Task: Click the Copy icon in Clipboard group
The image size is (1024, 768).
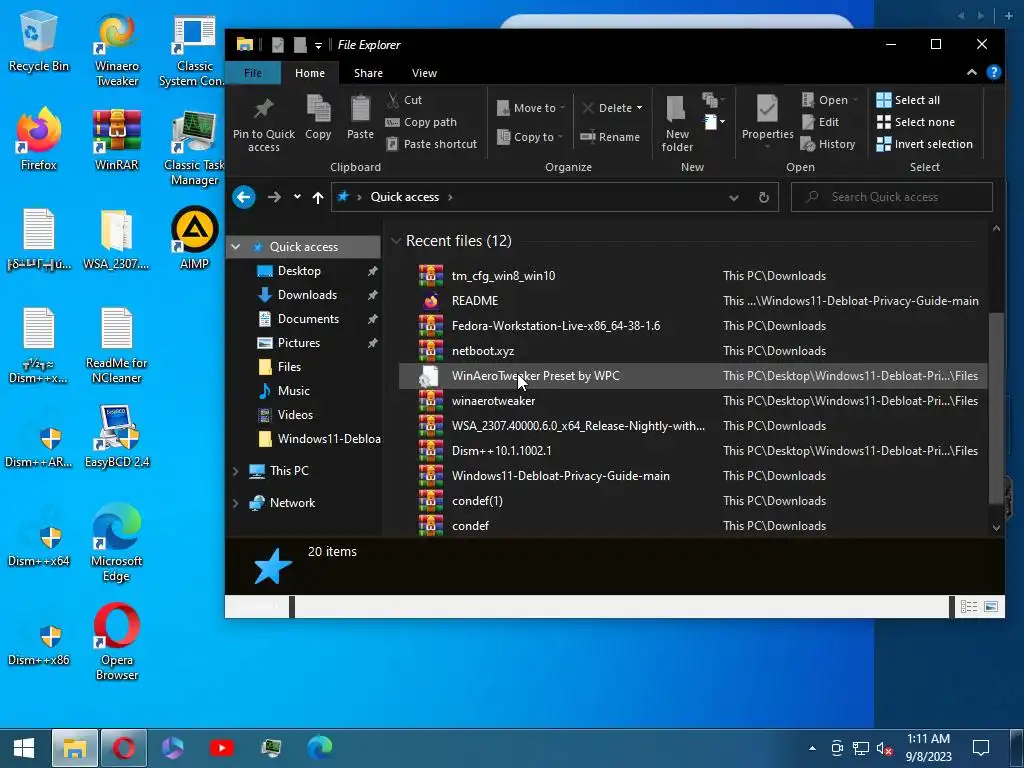Action: point(318,118)
